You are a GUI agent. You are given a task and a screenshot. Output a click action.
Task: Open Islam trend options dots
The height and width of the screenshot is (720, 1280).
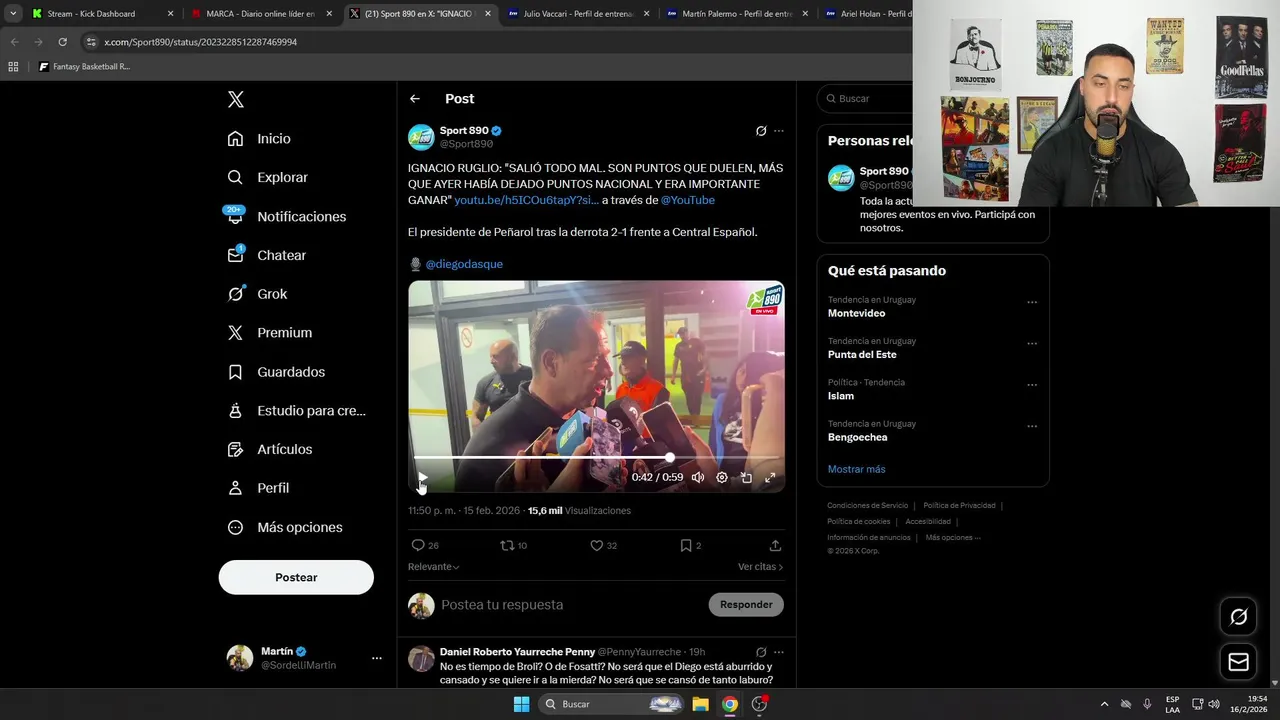1032,384
